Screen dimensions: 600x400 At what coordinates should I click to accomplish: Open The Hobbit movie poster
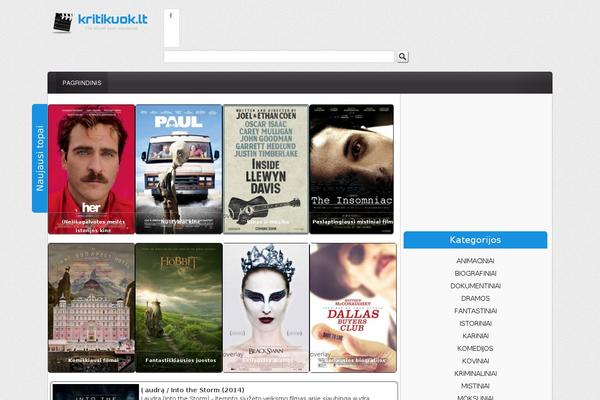pyautogui.click(x=179, y=308)
